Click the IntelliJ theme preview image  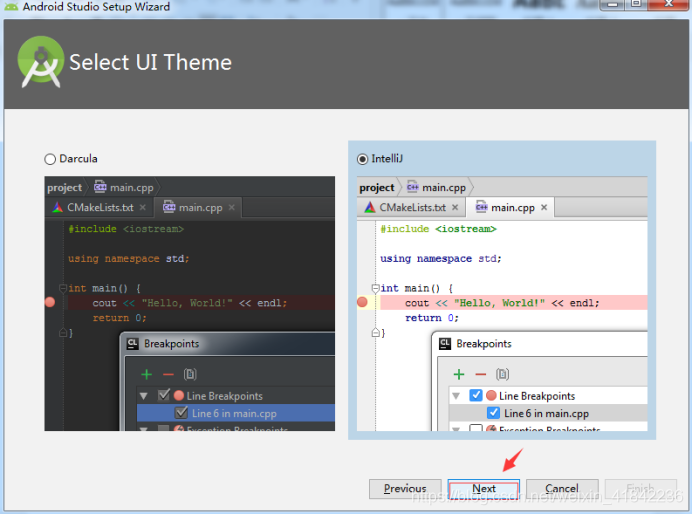coord(502,304)
